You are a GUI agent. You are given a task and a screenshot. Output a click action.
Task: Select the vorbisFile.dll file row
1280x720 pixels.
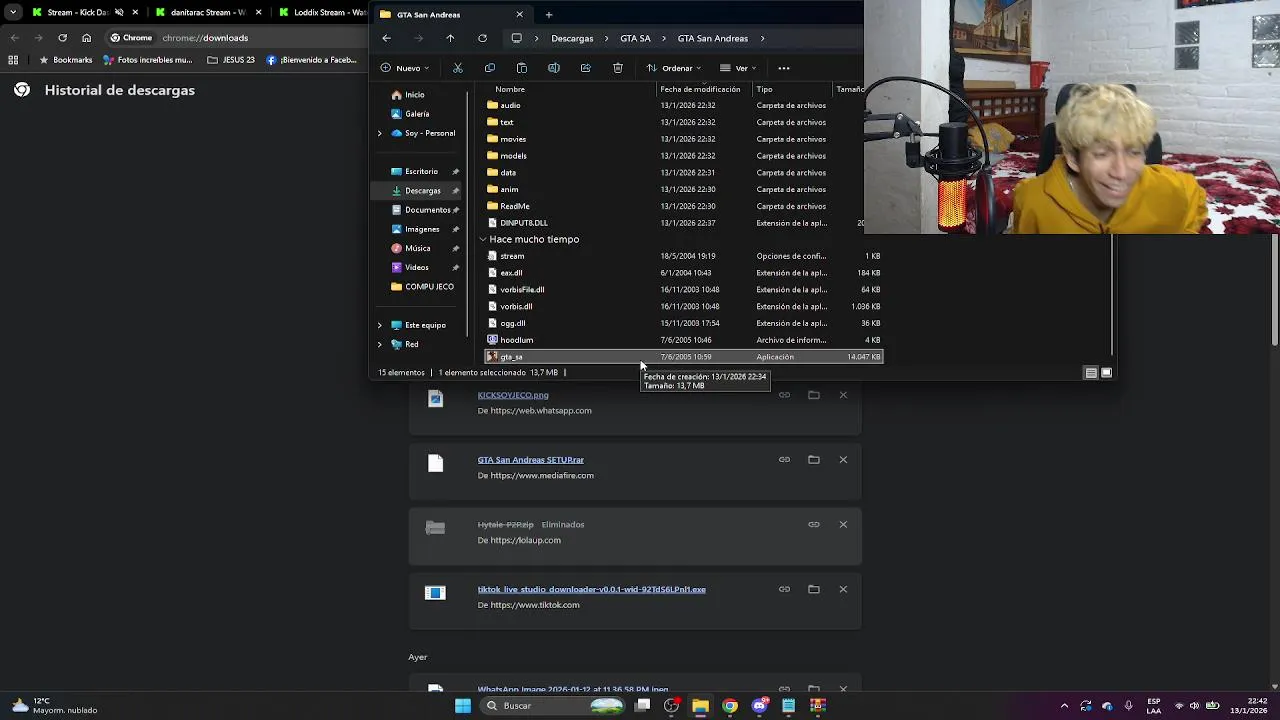click(x=683, y=290)
